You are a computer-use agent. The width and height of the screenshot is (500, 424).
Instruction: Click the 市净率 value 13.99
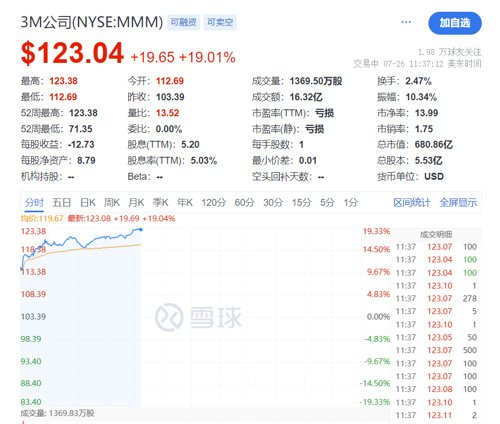point(426,113)
